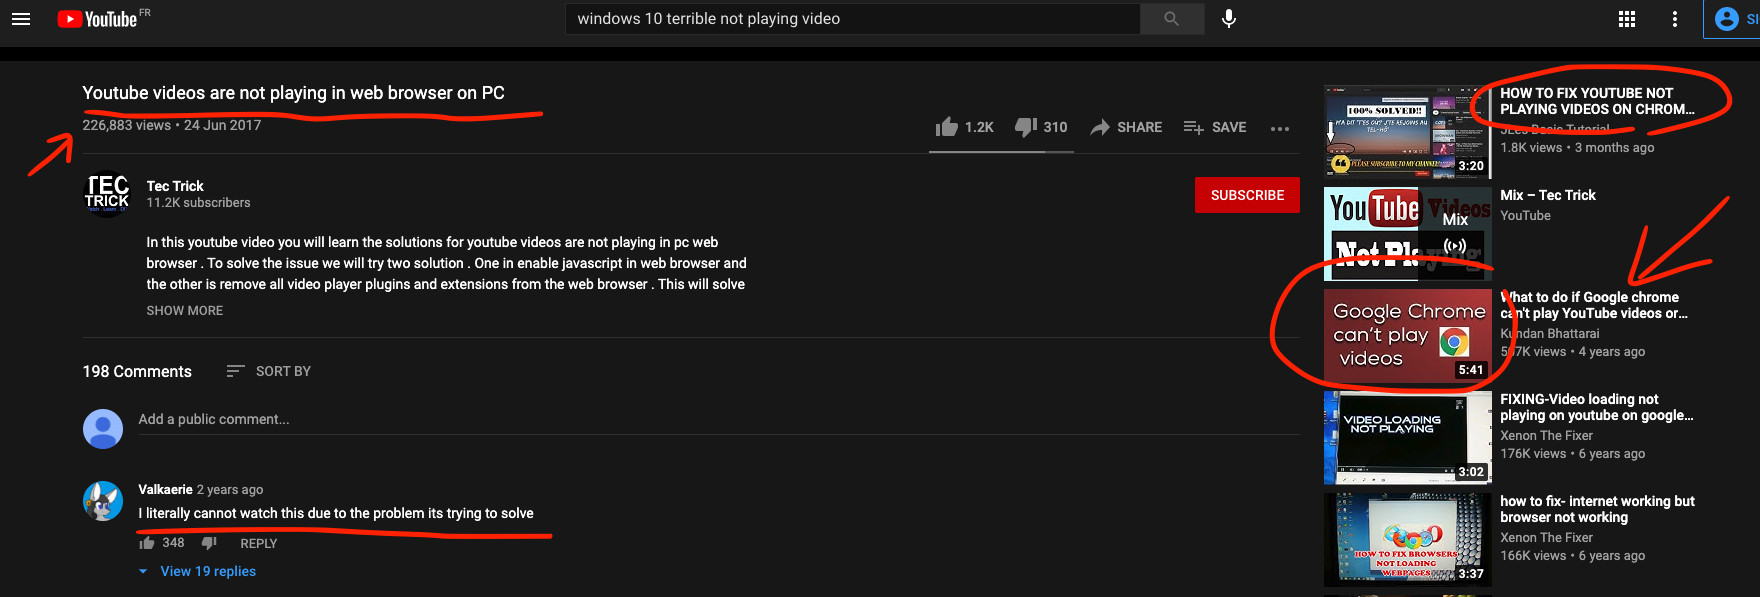Open the 'Mix – Tec Trick' title
The width and height of the screenshot is (1760, 597).
coord(1548,195)
